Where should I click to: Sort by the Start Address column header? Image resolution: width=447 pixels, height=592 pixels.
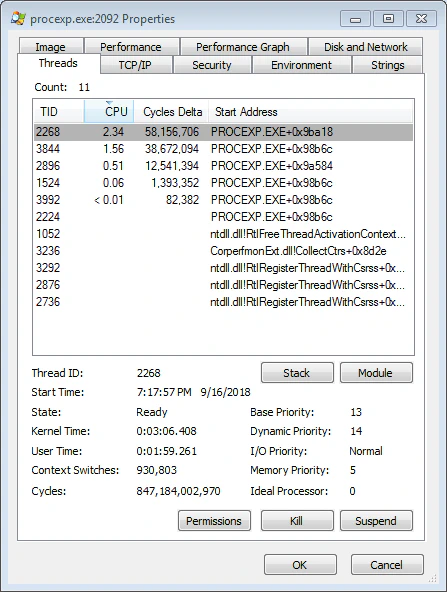(x=310, y=112)
